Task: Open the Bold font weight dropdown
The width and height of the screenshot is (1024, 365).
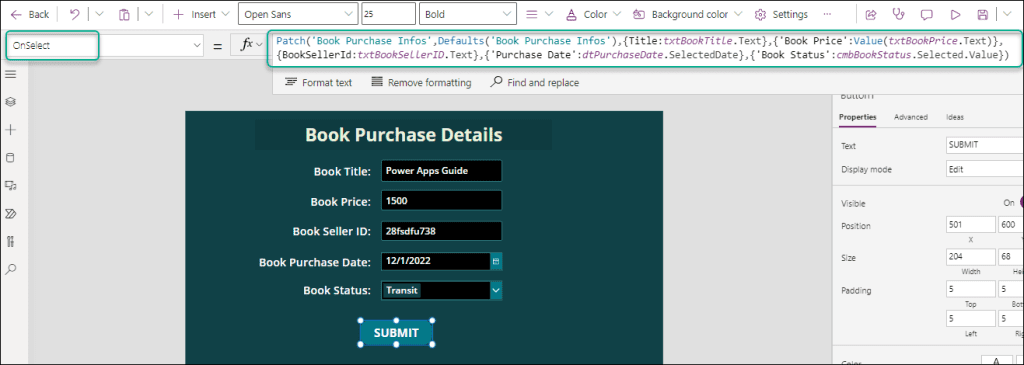Action: (x=468, y=14)
